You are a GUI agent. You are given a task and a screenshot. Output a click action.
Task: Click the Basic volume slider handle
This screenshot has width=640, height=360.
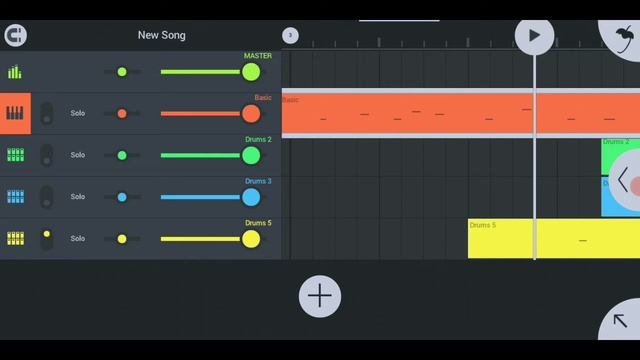click(251, 114)
